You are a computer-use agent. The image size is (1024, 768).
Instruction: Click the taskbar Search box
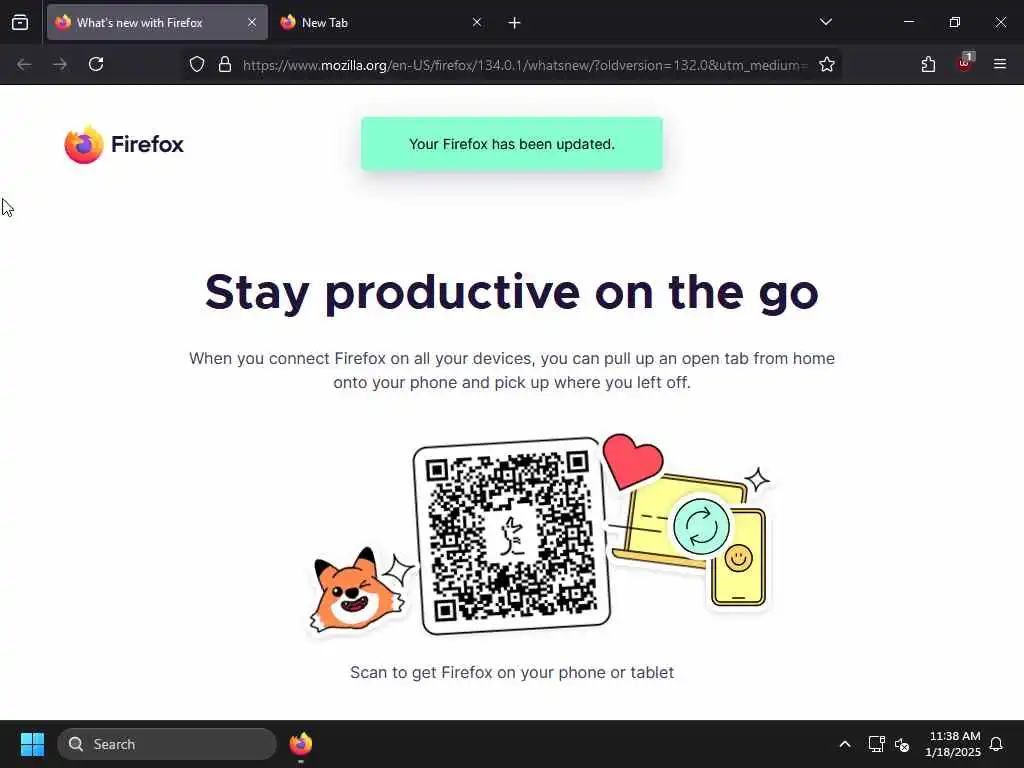(x=167, y=744)
